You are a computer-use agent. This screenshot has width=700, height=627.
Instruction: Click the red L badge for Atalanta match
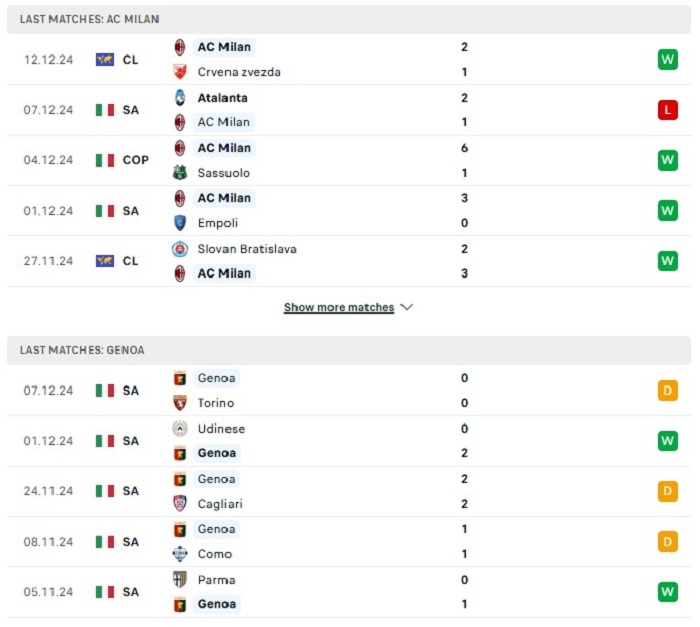(667, 110)
